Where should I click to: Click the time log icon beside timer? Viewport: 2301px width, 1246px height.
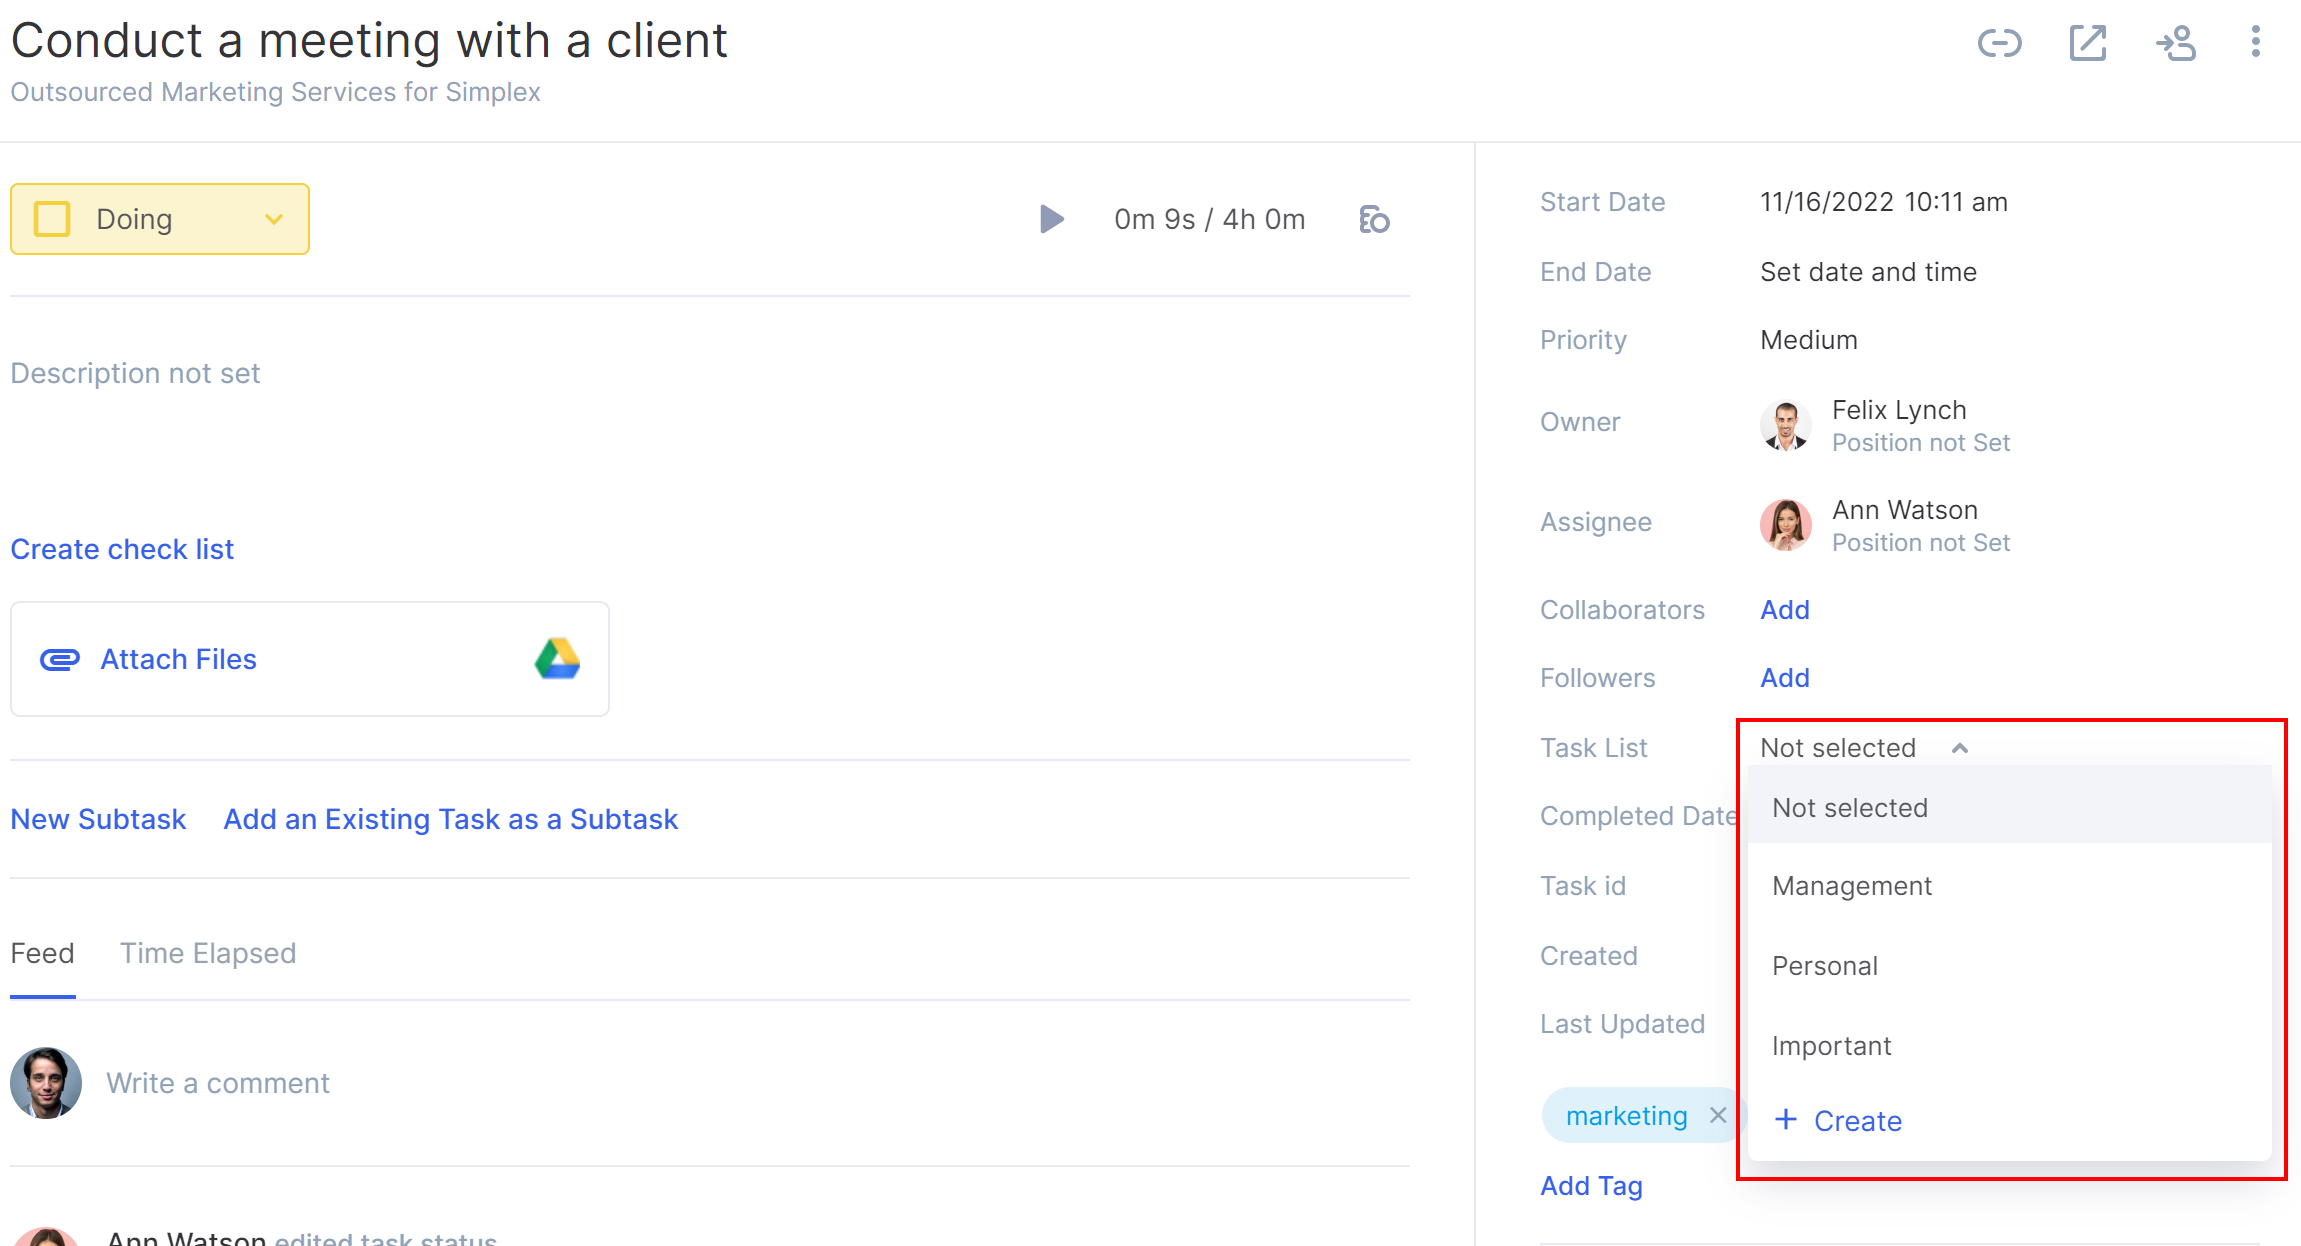click(x=1374, y=219)
